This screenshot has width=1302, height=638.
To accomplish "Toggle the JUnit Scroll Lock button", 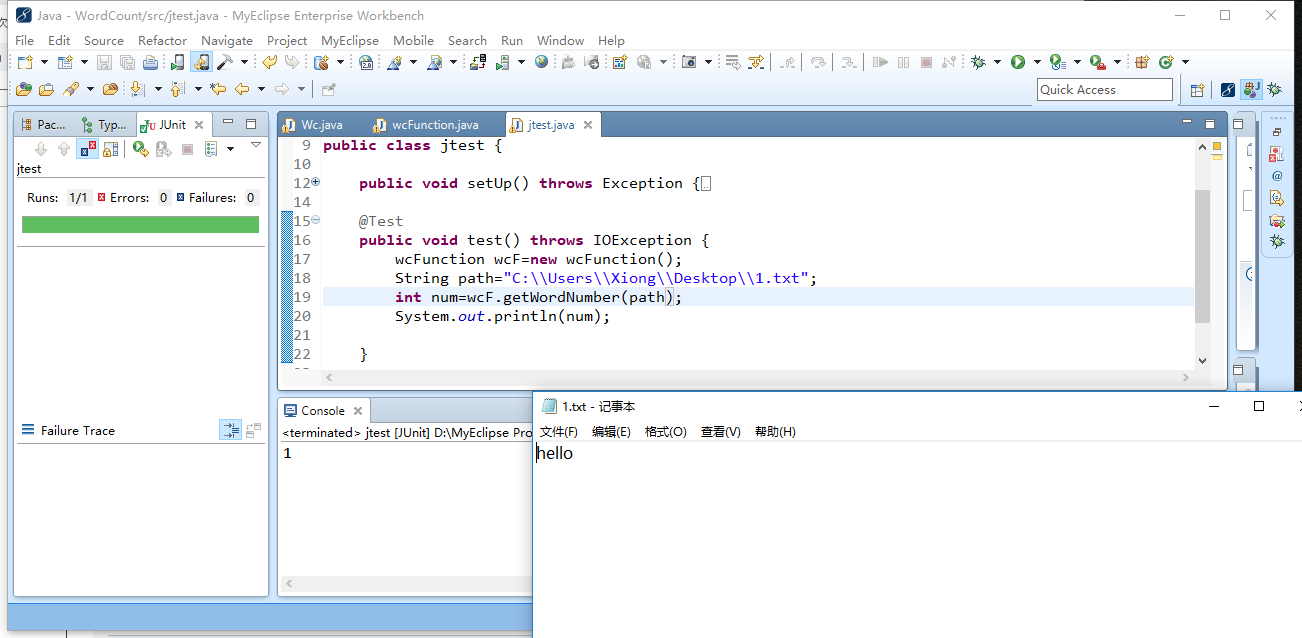I will pyautogui.click(x=111, y=149).
